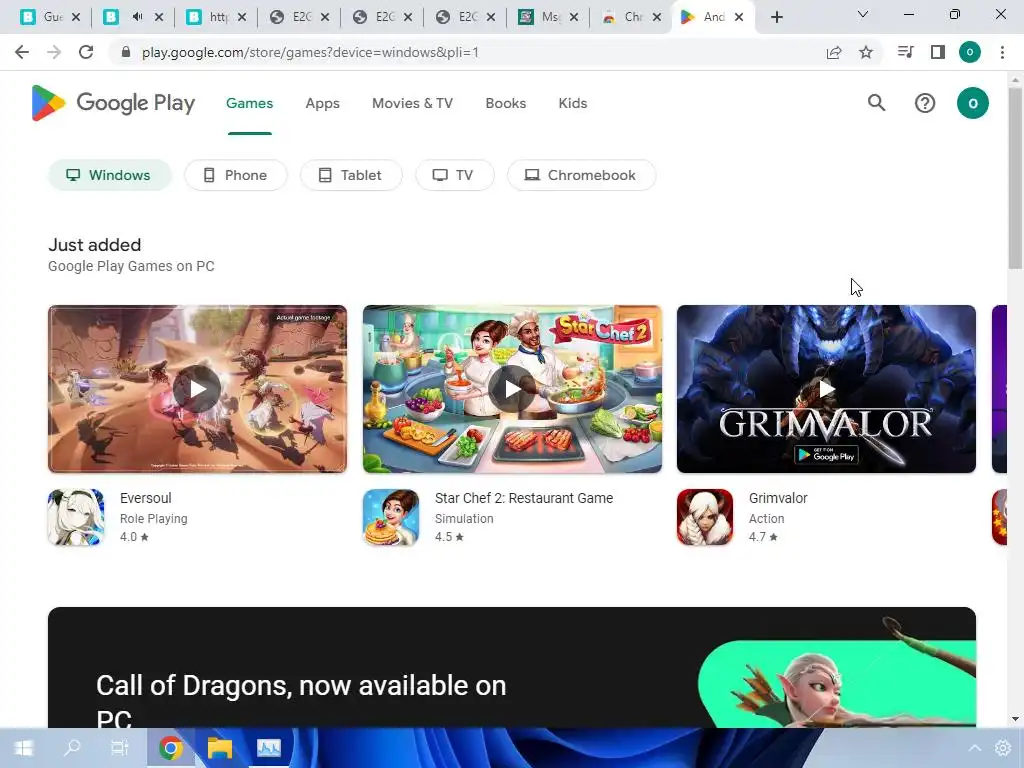Select the Phone device filter chip
Screen dimensions: 1024x768
point(236,175)
